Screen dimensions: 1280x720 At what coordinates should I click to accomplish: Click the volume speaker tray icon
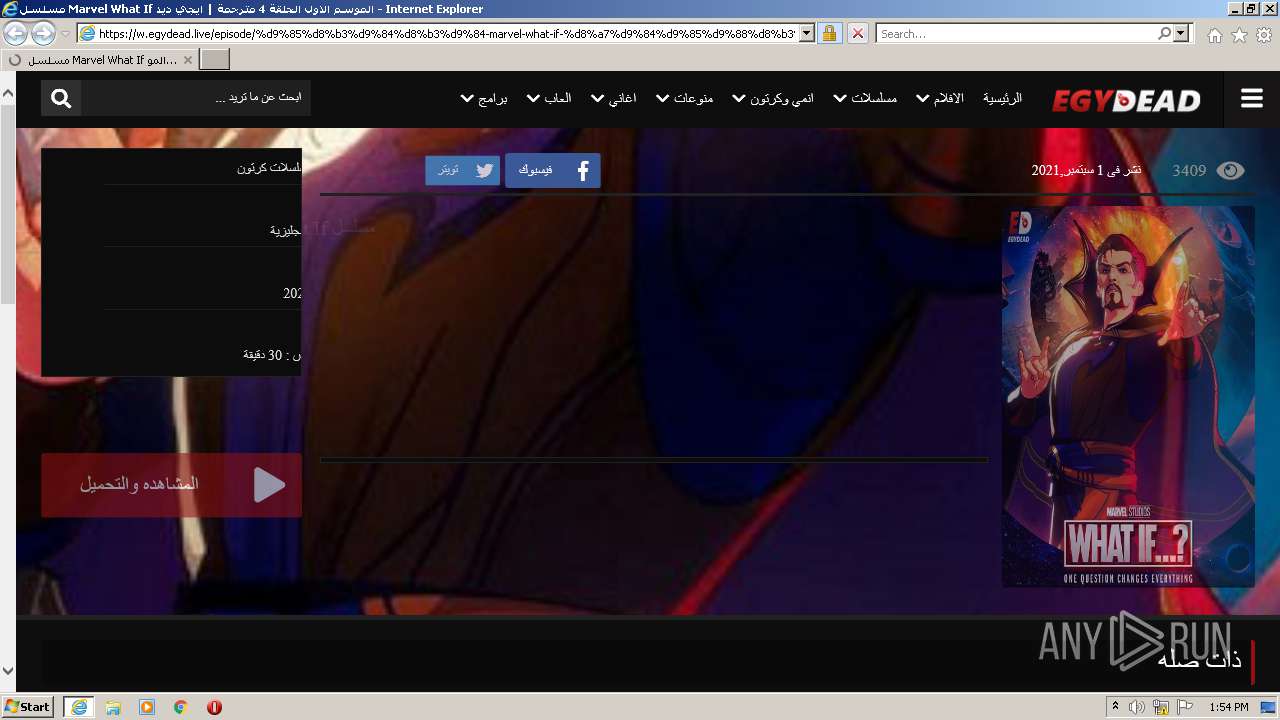pos(1137,707)
